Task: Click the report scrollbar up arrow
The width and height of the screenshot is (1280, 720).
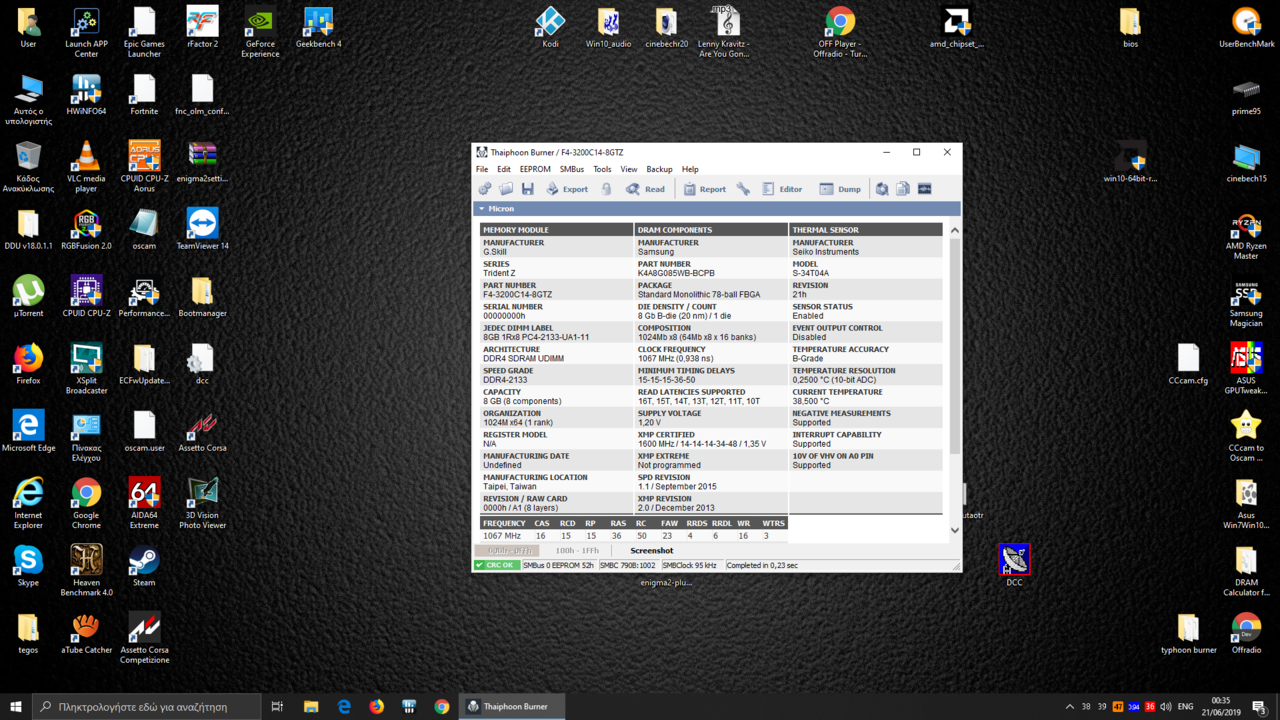Action: pos(954,230)
